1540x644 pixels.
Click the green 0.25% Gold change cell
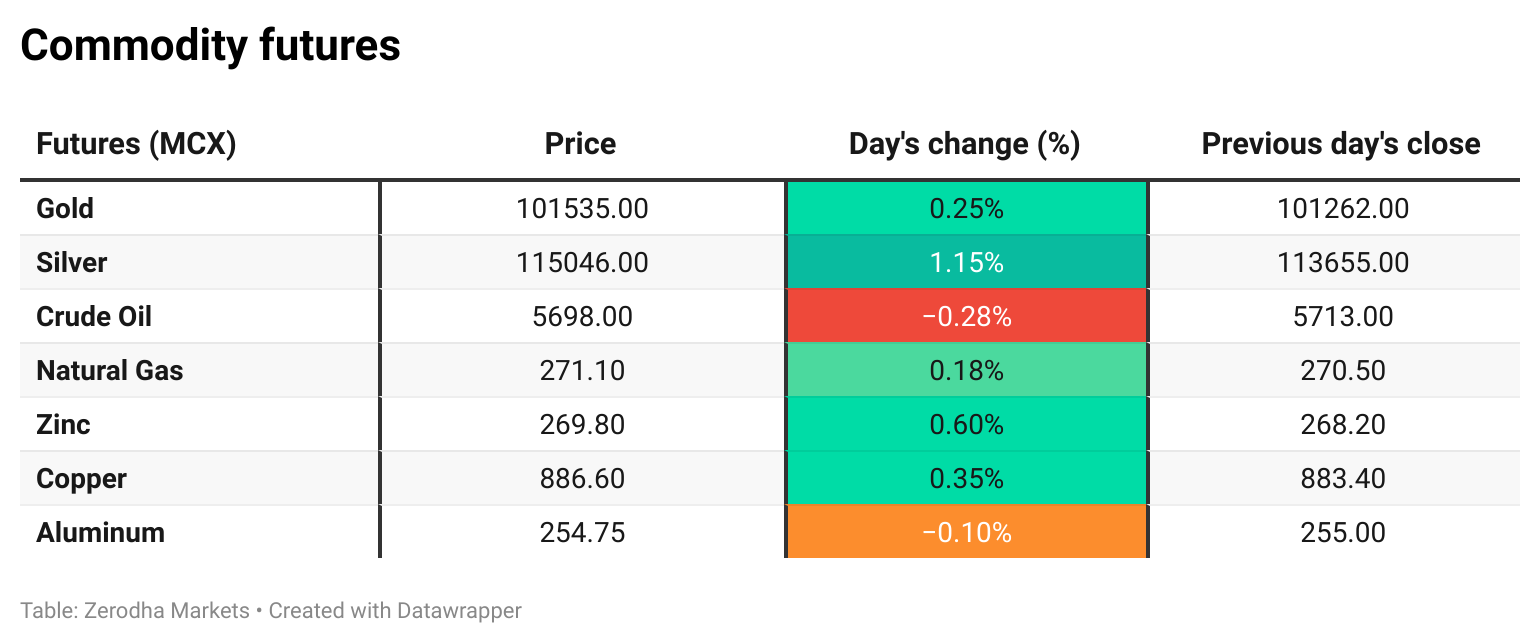click(966, 209)
